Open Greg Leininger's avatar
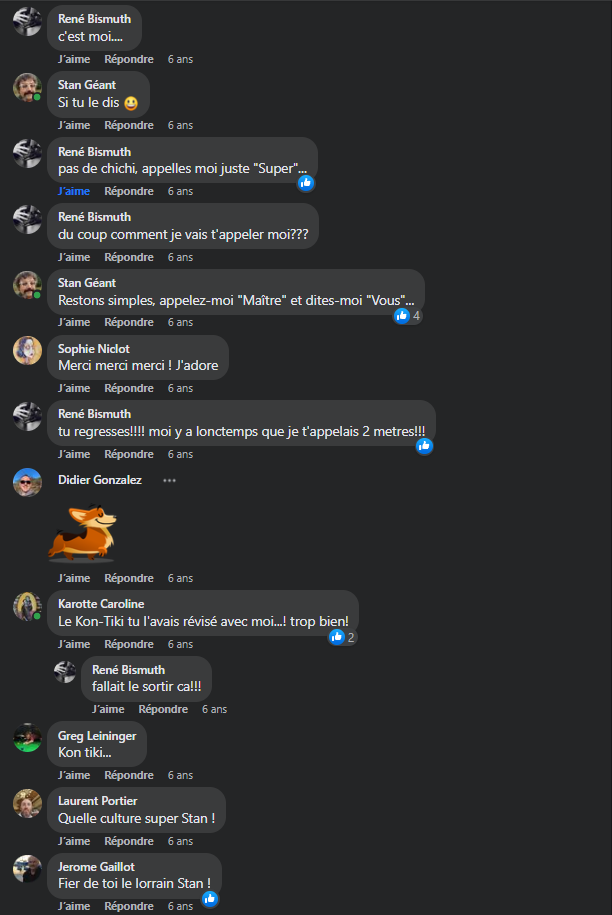 click(x=27, y=738)
